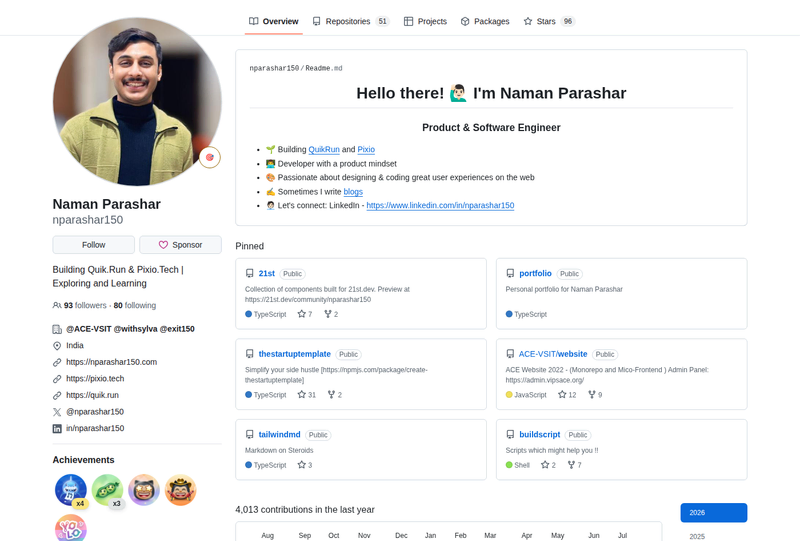Click the status emoji badge on avatar
Image resolution: width=800 pixels, height=541 pixels.
coord(210,157)
